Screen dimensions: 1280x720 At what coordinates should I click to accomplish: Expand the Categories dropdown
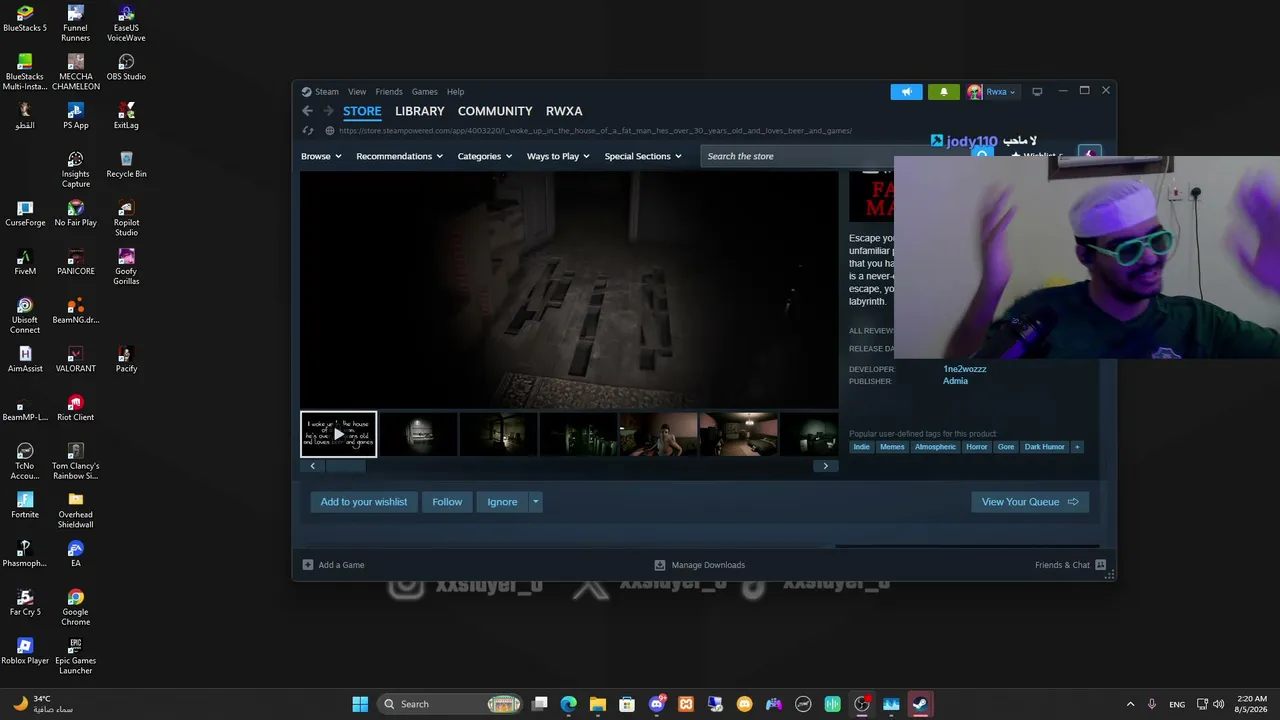[x=485, y=156]
